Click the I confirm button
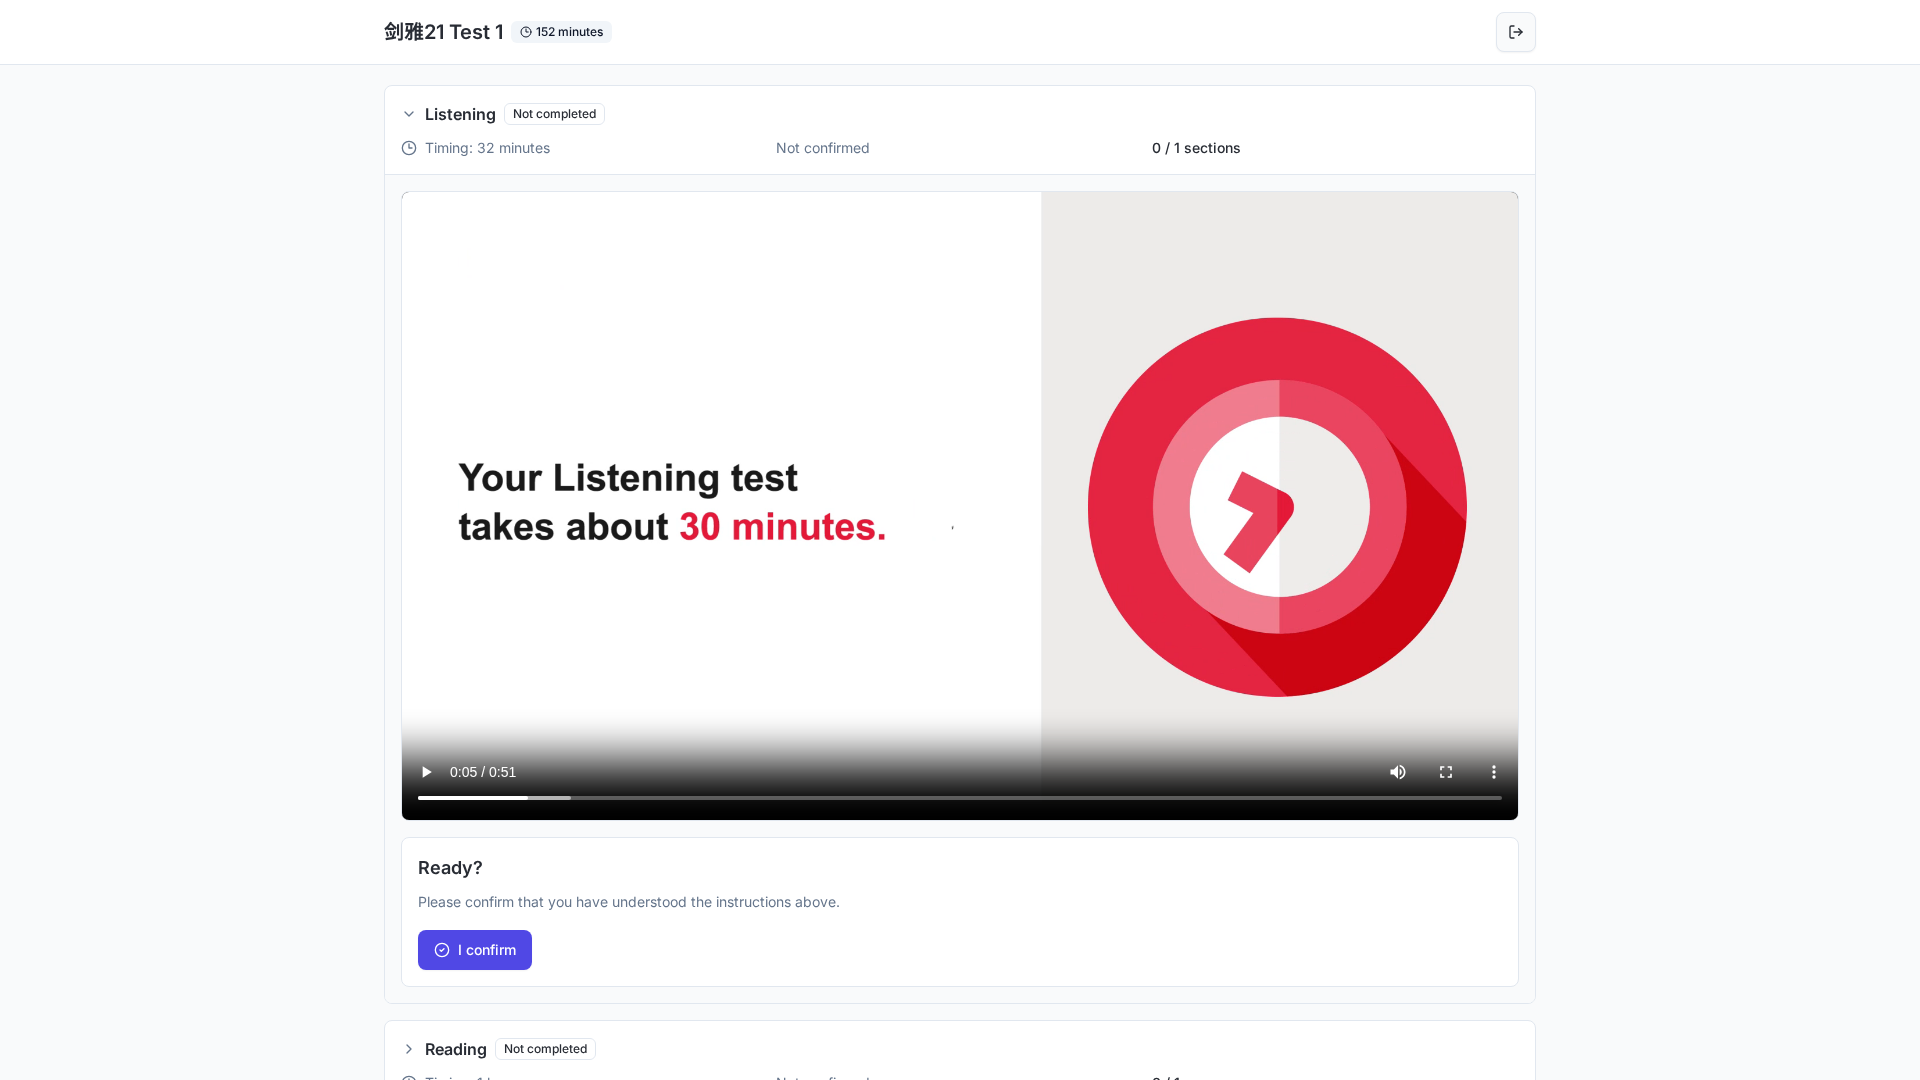1920x1080 pixels. coord(475,950)
